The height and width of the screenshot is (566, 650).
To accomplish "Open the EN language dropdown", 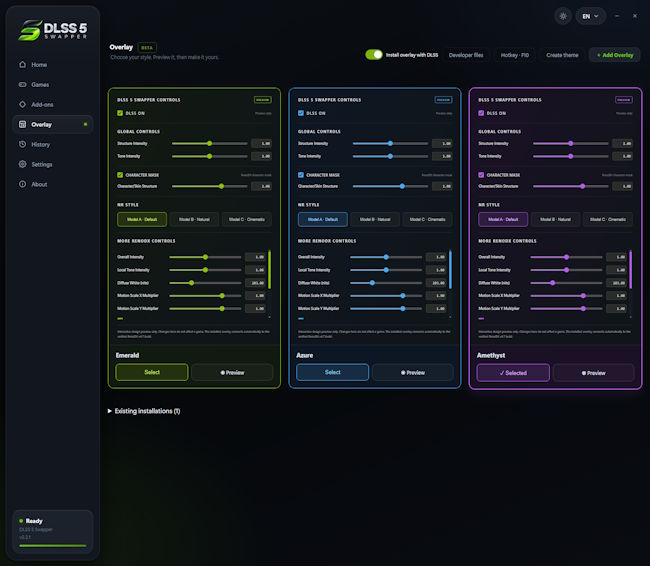I will [x=590, y=16].
